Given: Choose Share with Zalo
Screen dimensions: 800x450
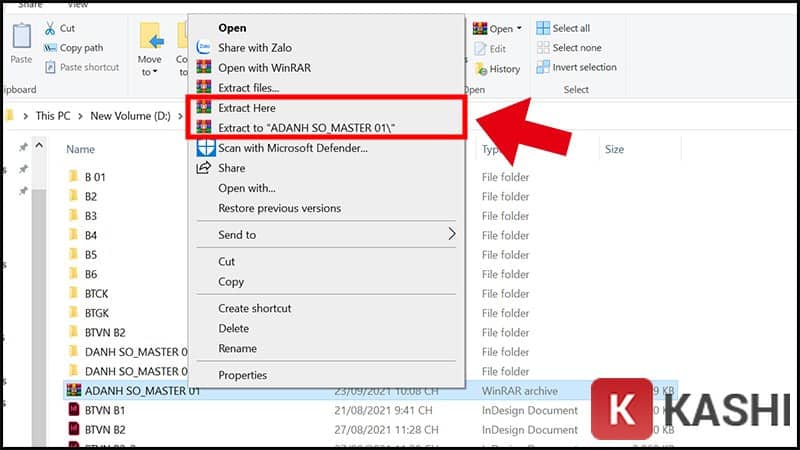Looking at the screenshot, I should point(327,47).
